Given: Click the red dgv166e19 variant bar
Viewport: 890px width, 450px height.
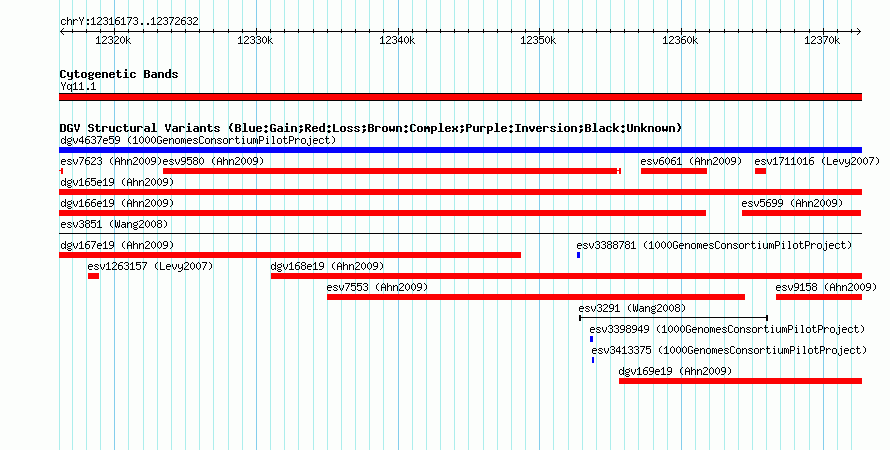Looking at the screenshot, I should pyautogui.click(x=383, y=213).
